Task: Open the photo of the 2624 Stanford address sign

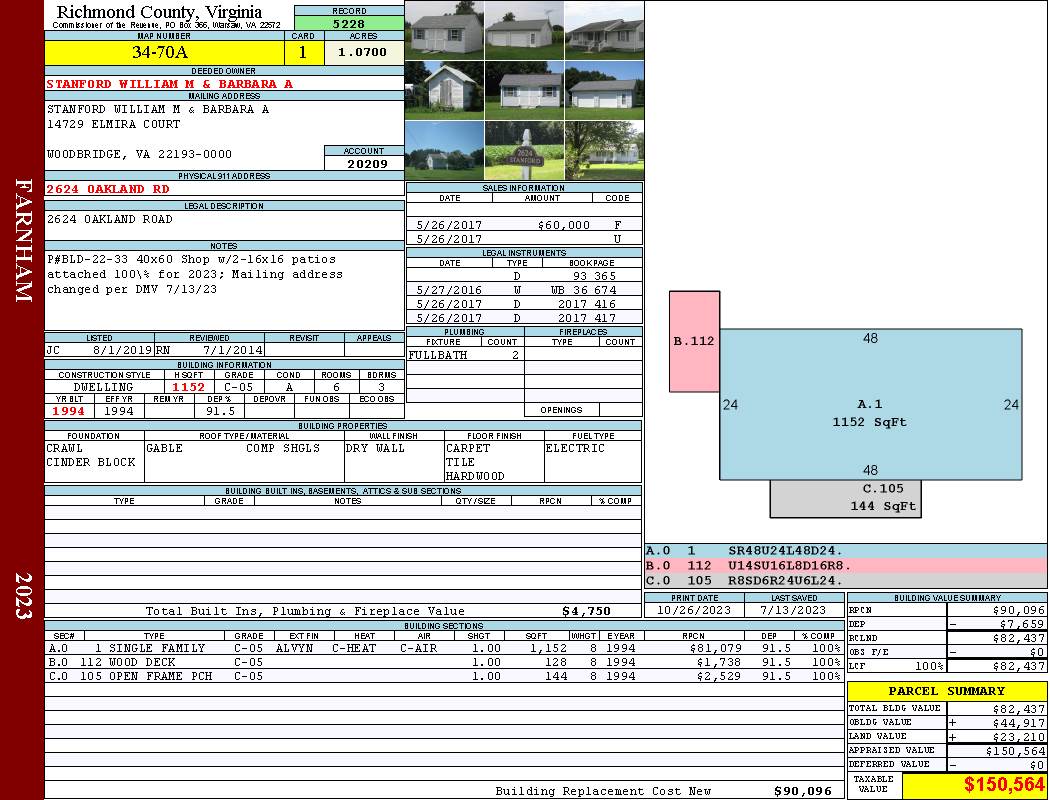Action: point(524,150)
